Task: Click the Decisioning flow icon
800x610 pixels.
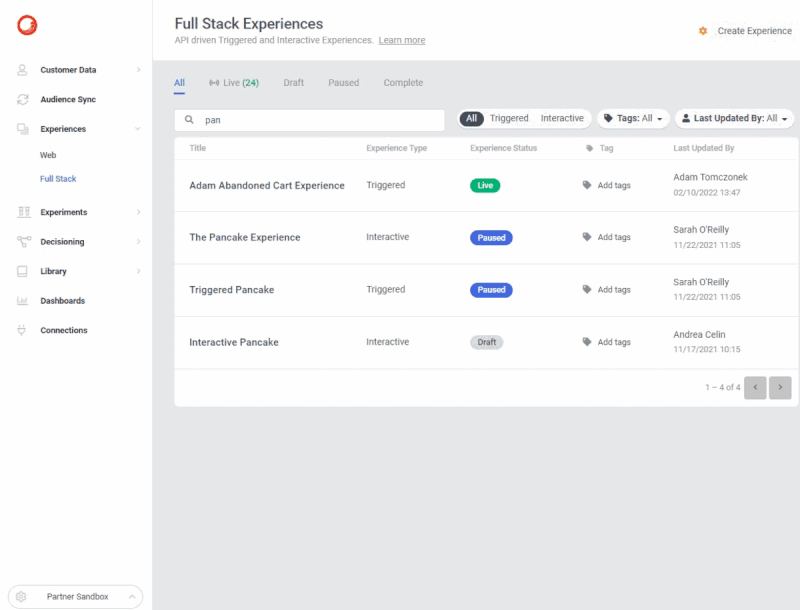Action: tap(22, 242)
